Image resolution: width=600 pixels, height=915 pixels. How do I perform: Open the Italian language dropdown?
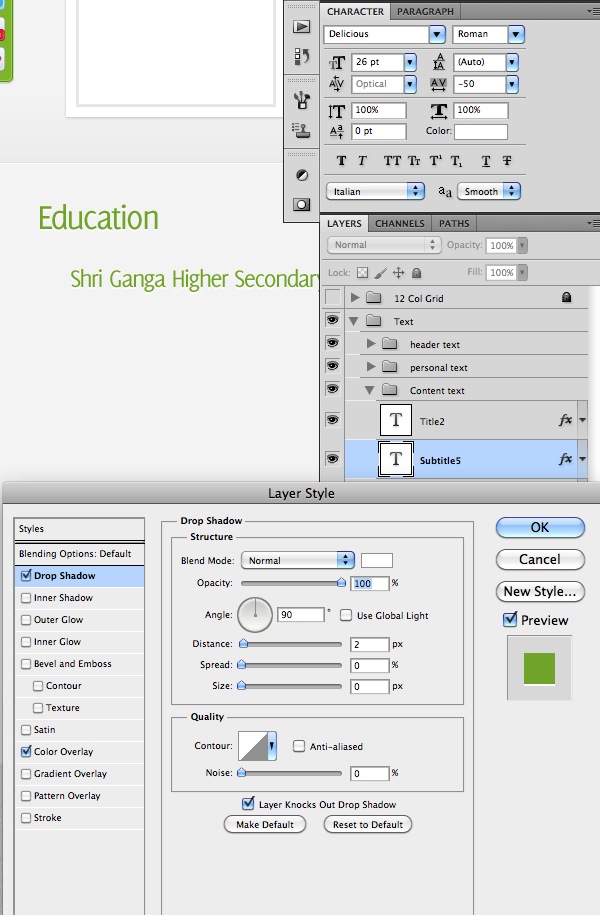coord(375,191)
